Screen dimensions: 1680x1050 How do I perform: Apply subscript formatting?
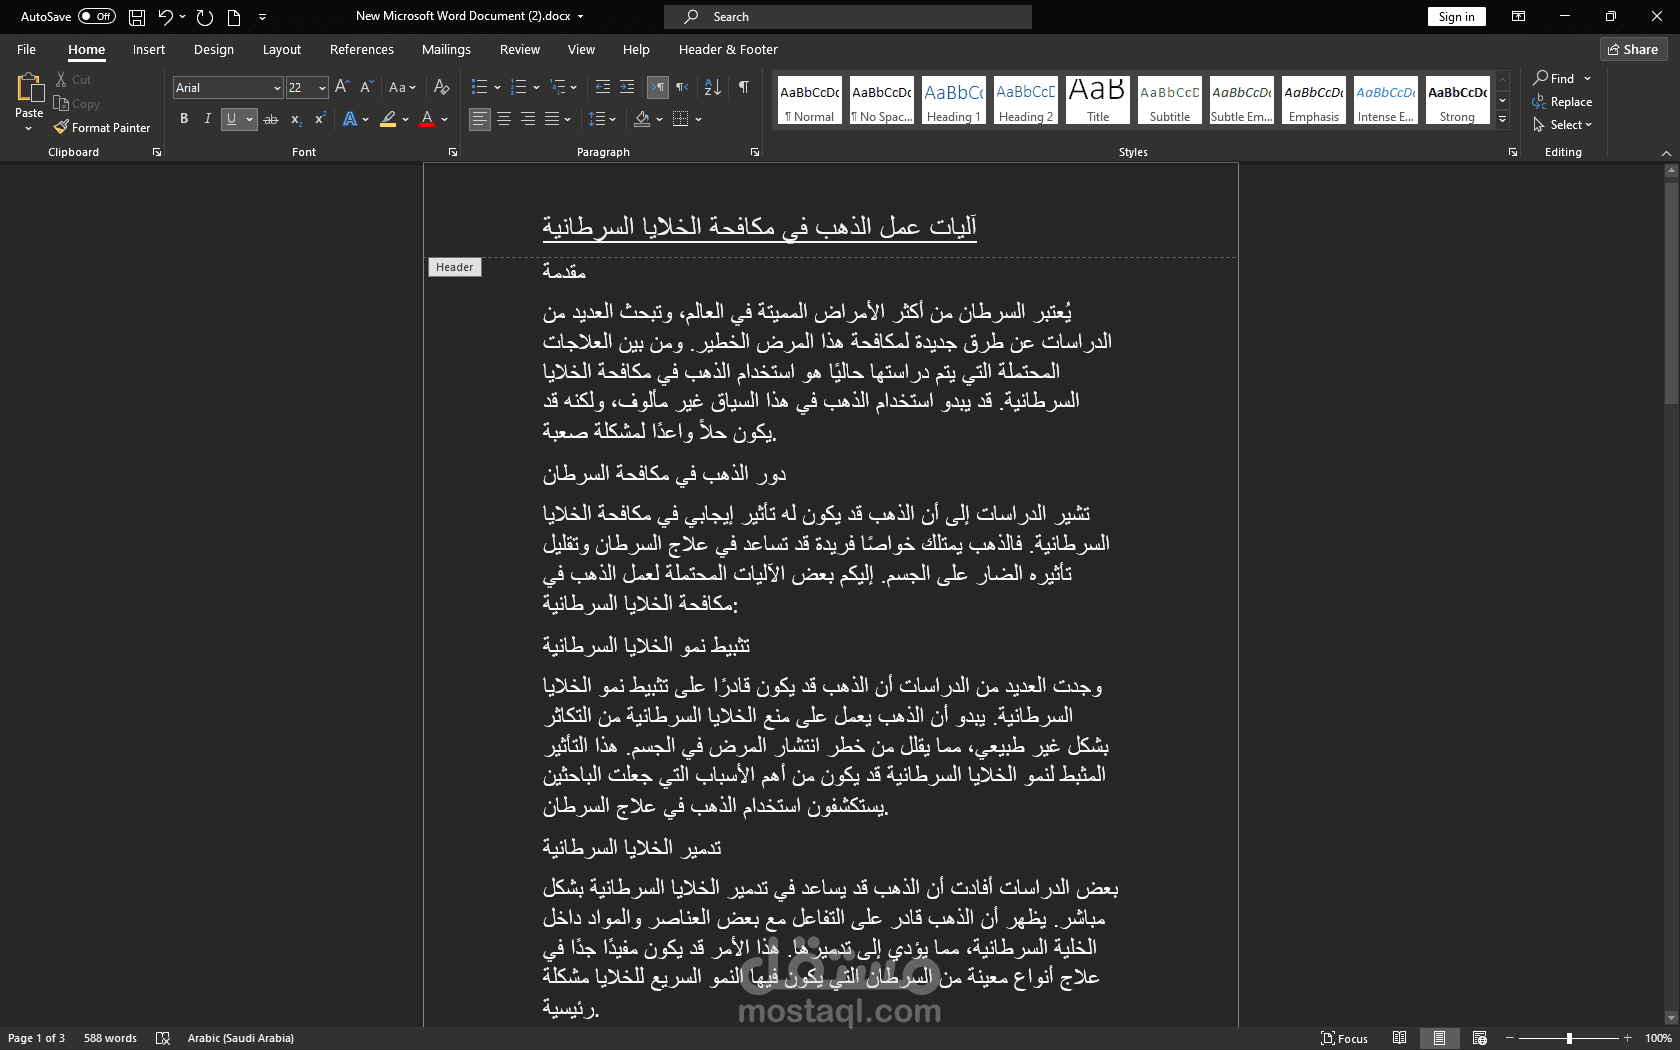(296, 119)
